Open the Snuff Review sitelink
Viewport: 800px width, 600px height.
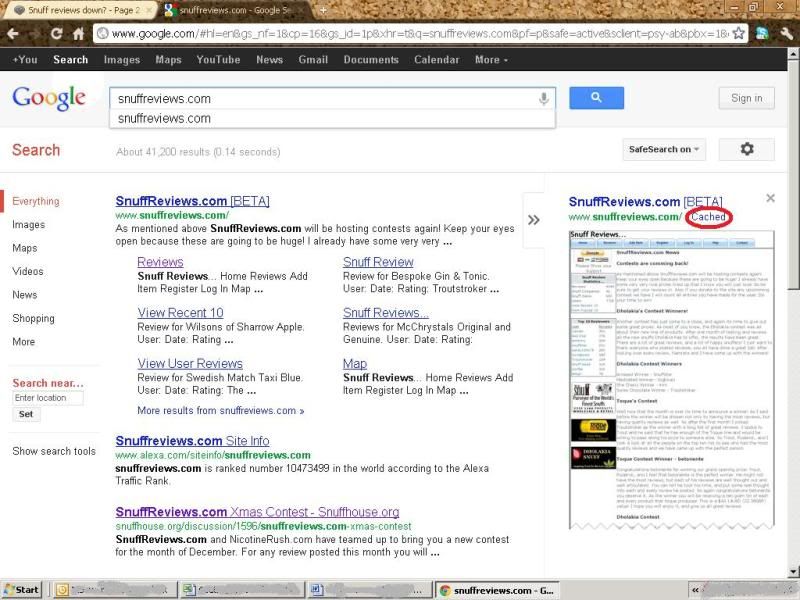[x=378, y=262]
